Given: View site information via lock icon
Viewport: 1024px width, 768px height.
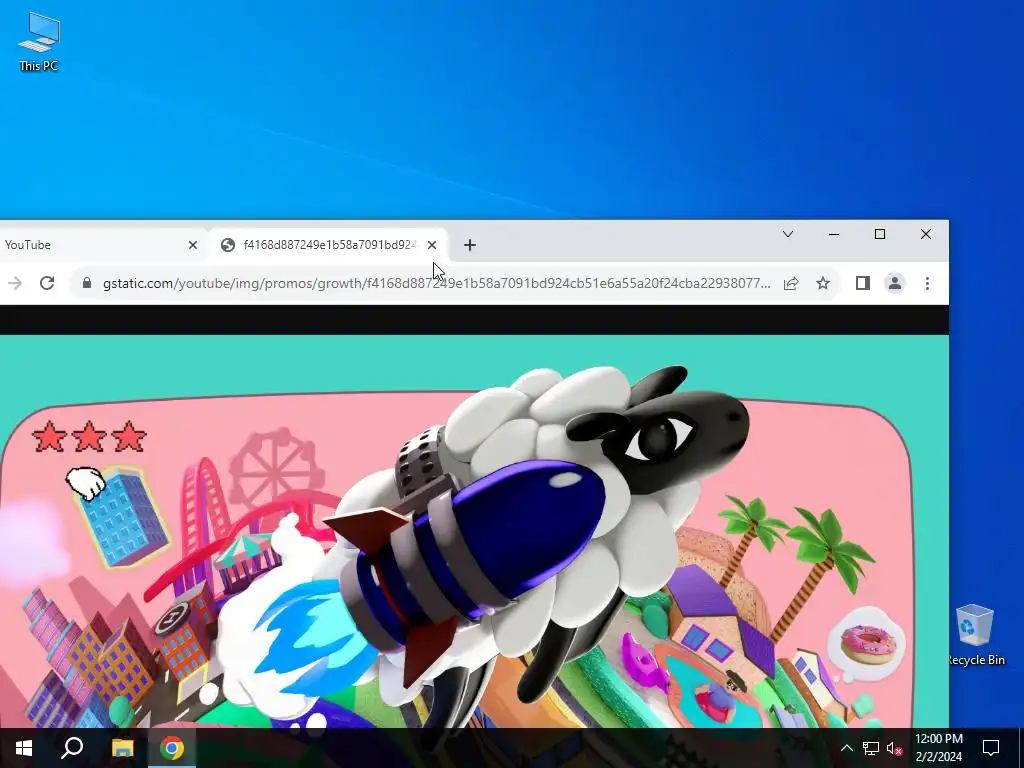Looking at the screenshot, I should click(x=87, y=283).
